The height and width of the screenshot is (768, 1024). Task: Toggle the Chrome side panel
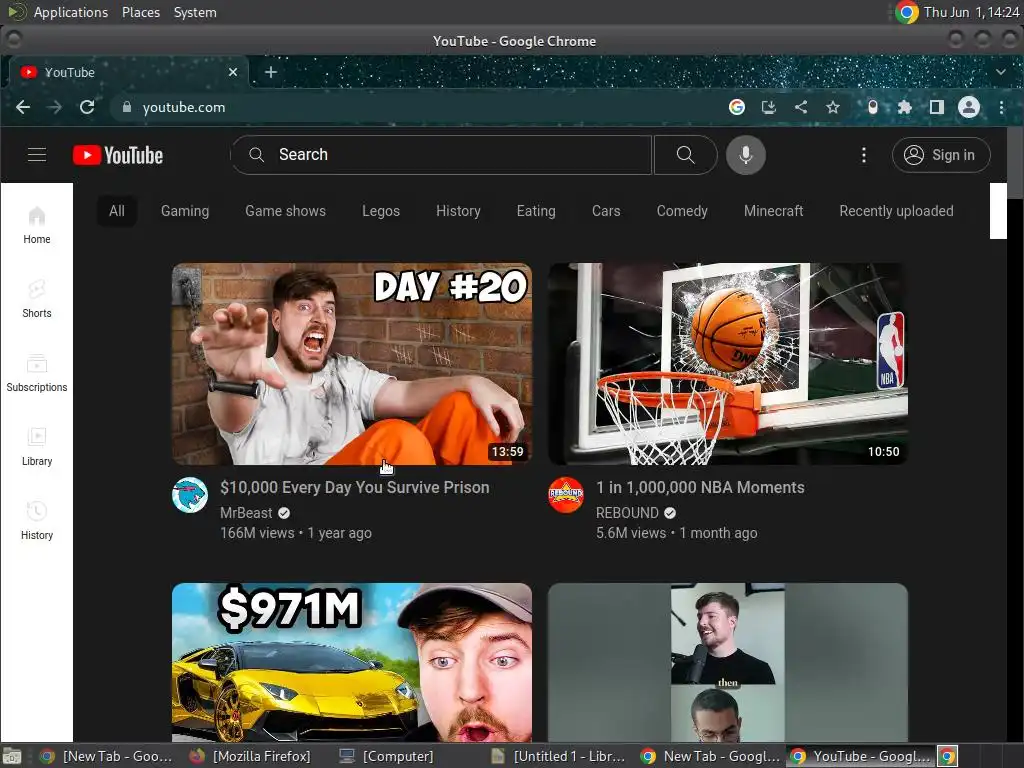pyautogui.click(x=936, y=107)
